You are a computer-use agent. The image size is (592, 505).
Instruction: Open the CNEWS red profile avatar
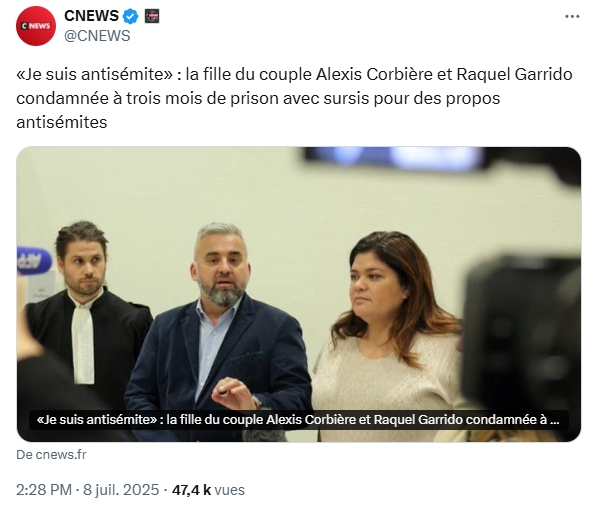click(36, 26)
